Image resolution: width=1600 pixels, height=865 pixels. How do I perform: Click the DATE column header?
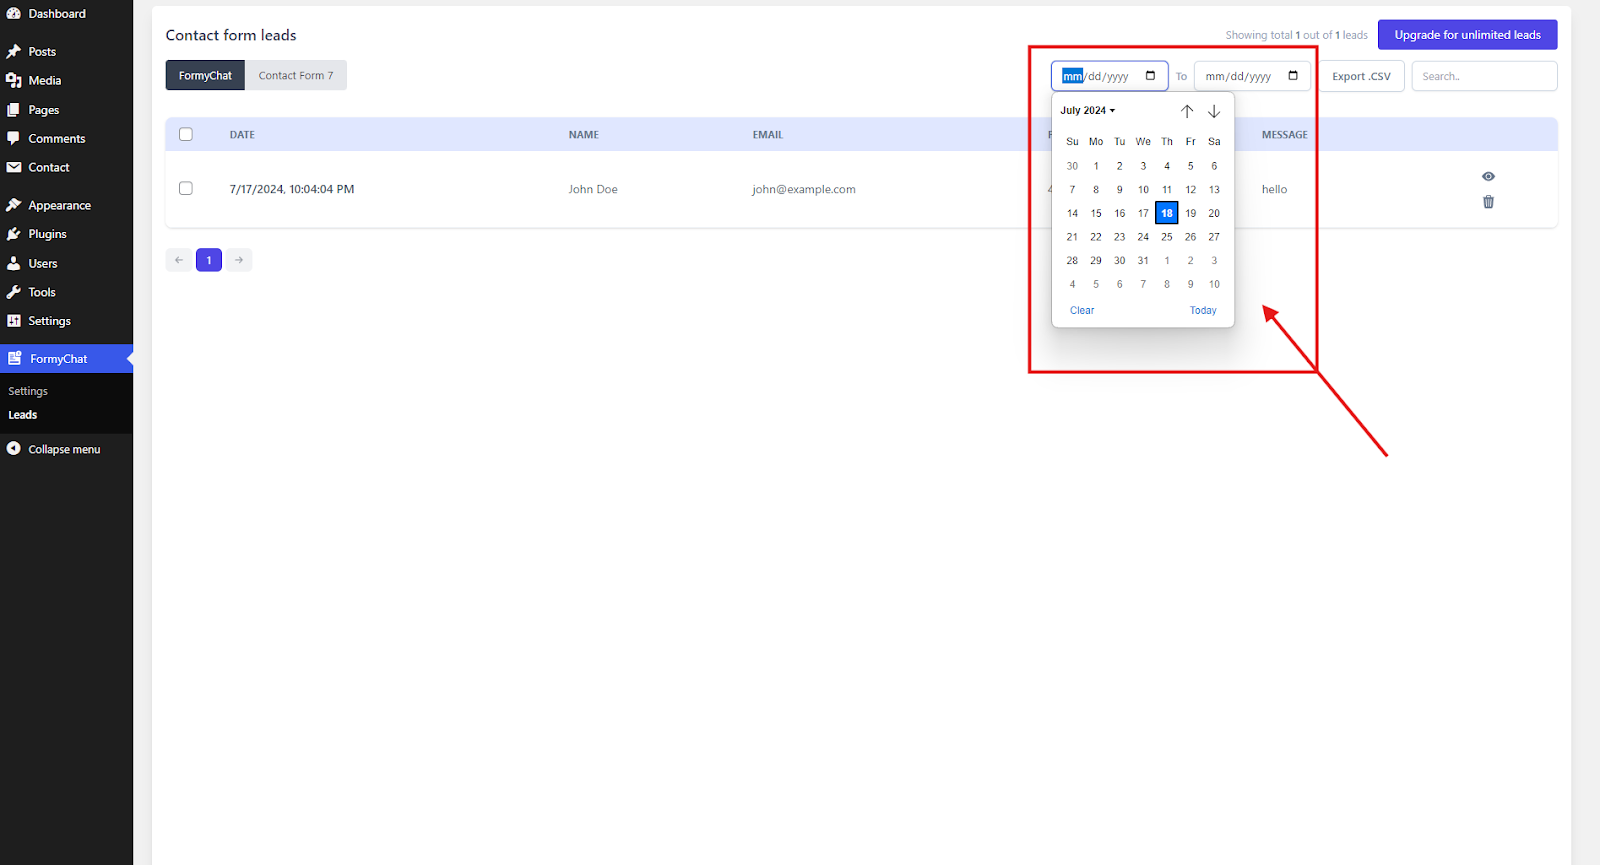(242, 135)
